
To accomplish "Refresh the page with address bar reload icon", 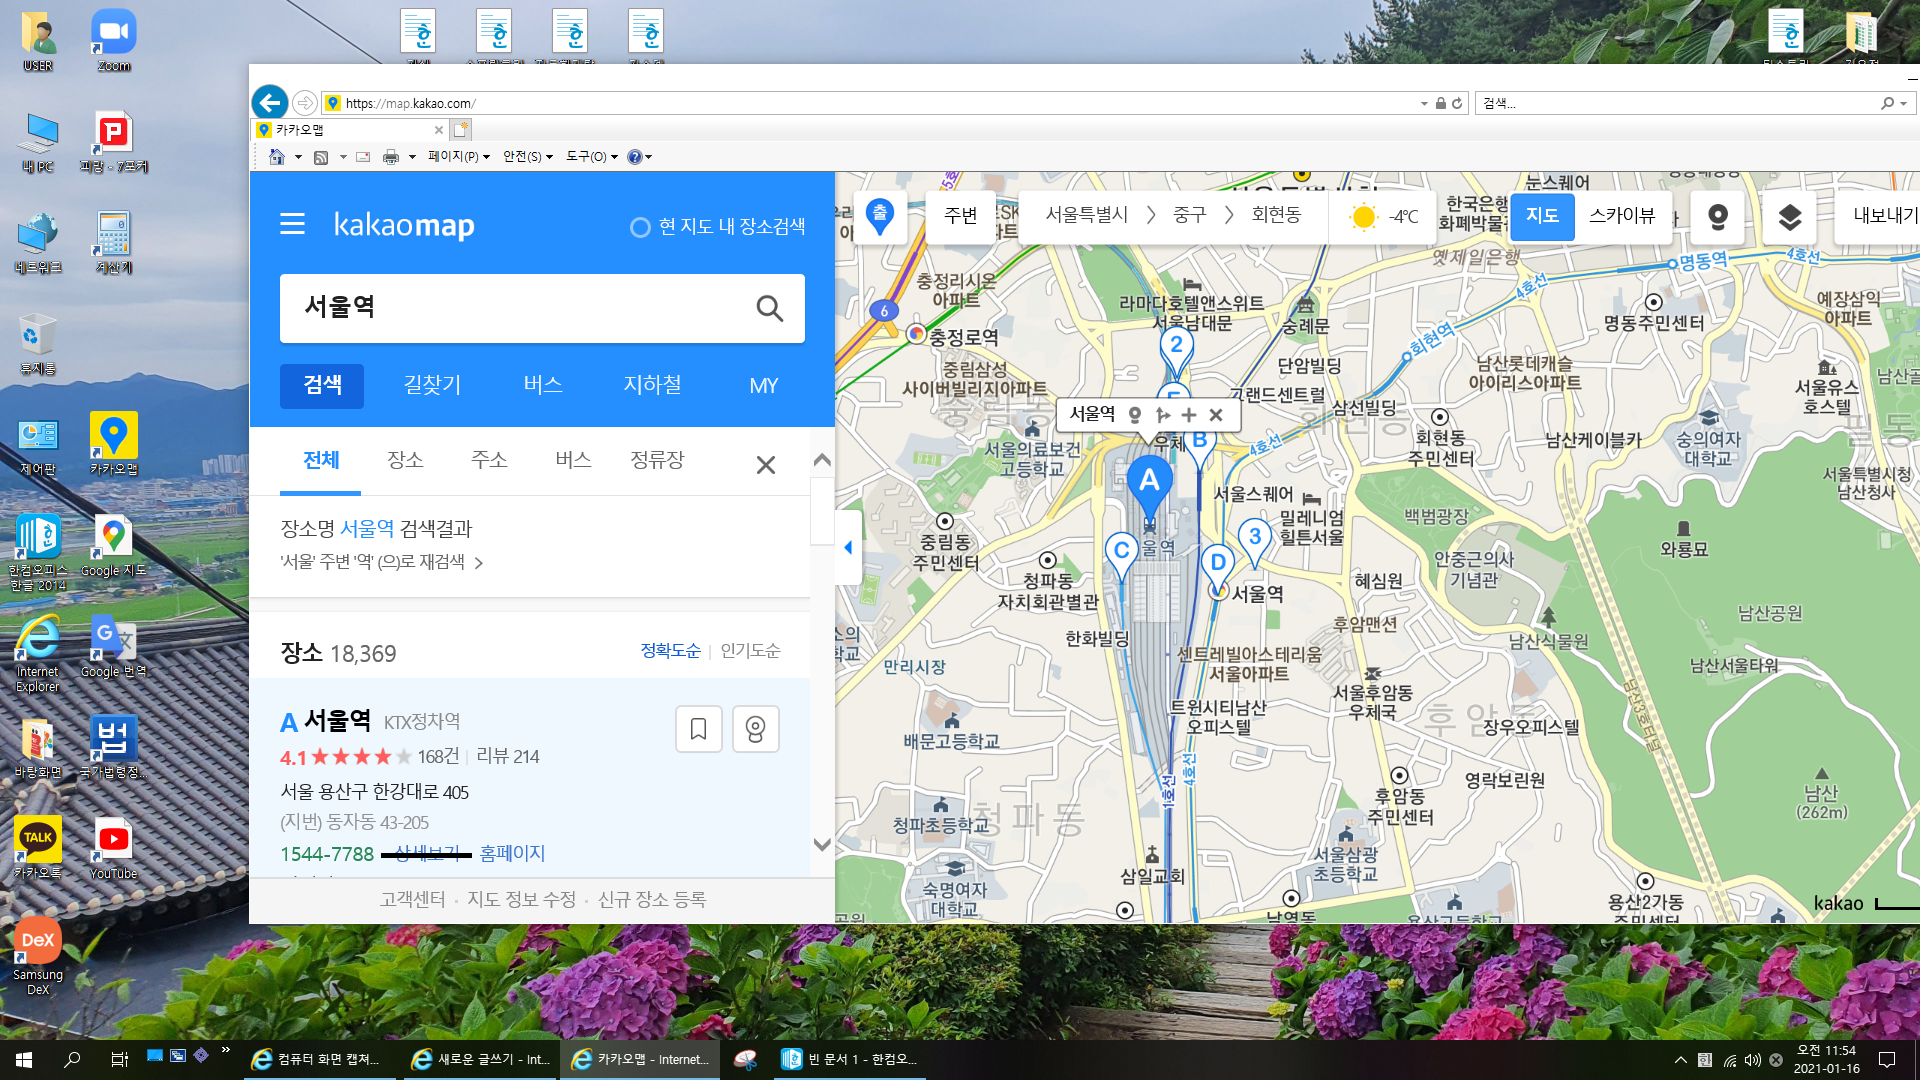I will [1457, 103].
